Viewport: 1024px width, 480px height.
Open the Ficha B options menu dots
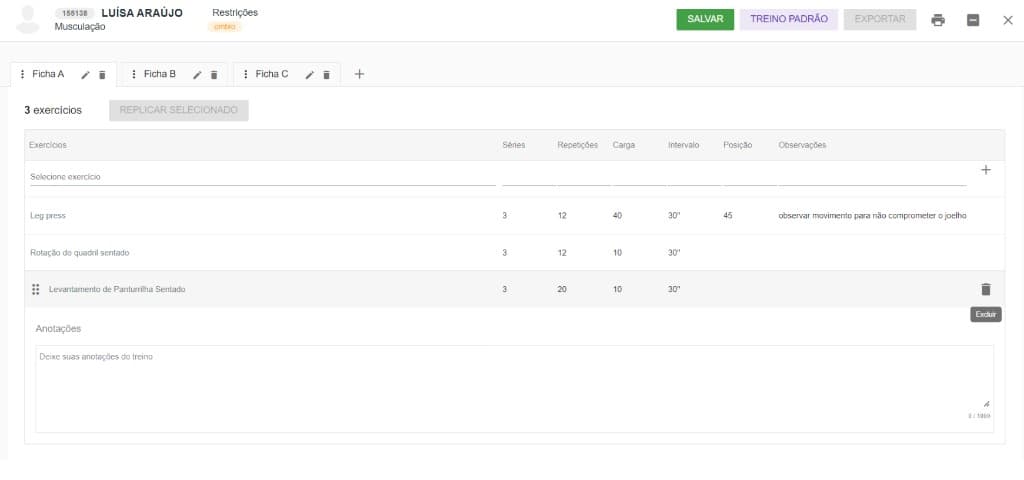pos(134,74)
